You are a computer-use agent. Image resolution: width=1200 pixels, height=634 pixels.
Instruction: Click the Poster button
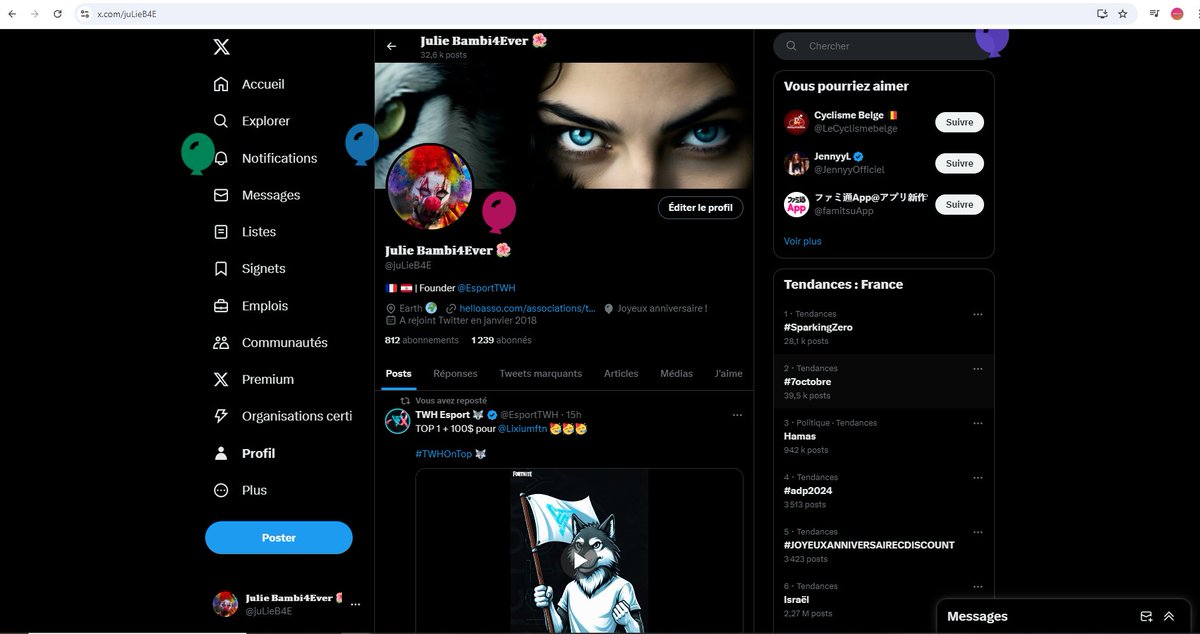pos(278,537)
